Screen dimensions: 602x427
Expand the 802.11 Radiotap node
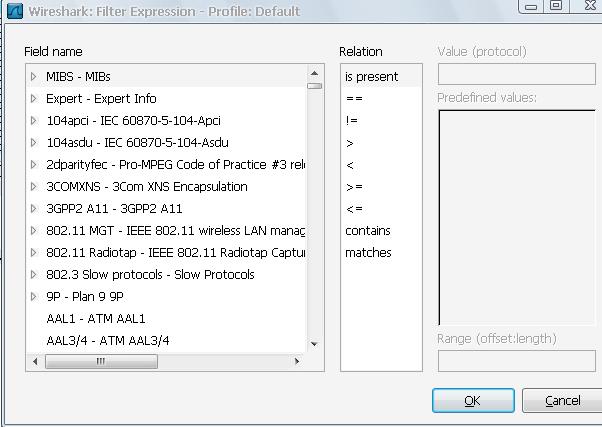(34, 252)
